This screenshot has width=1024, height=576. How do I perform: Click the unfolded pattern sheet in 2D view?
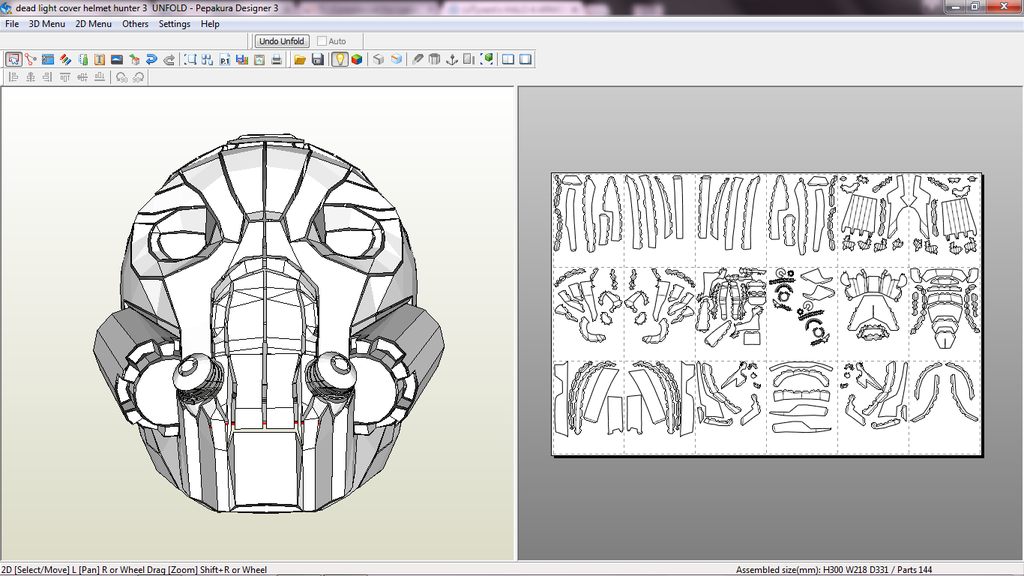767,314
